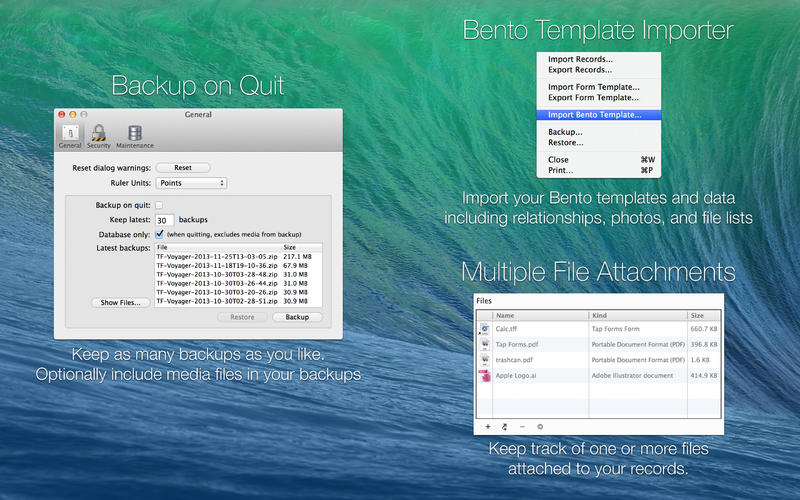Select Export Form Template from menu
800x500 pixels.
click(x=593, y=97)
